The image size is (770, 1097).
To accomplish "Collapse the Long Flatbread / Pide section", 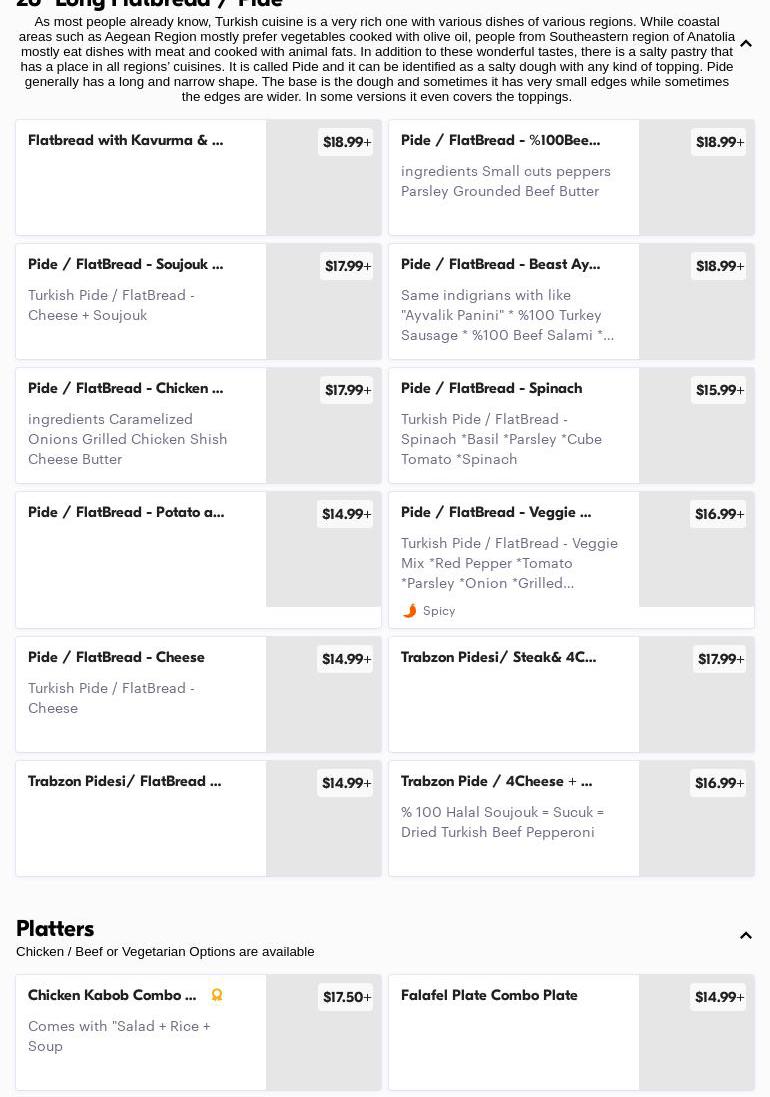I will pos(746,44).
